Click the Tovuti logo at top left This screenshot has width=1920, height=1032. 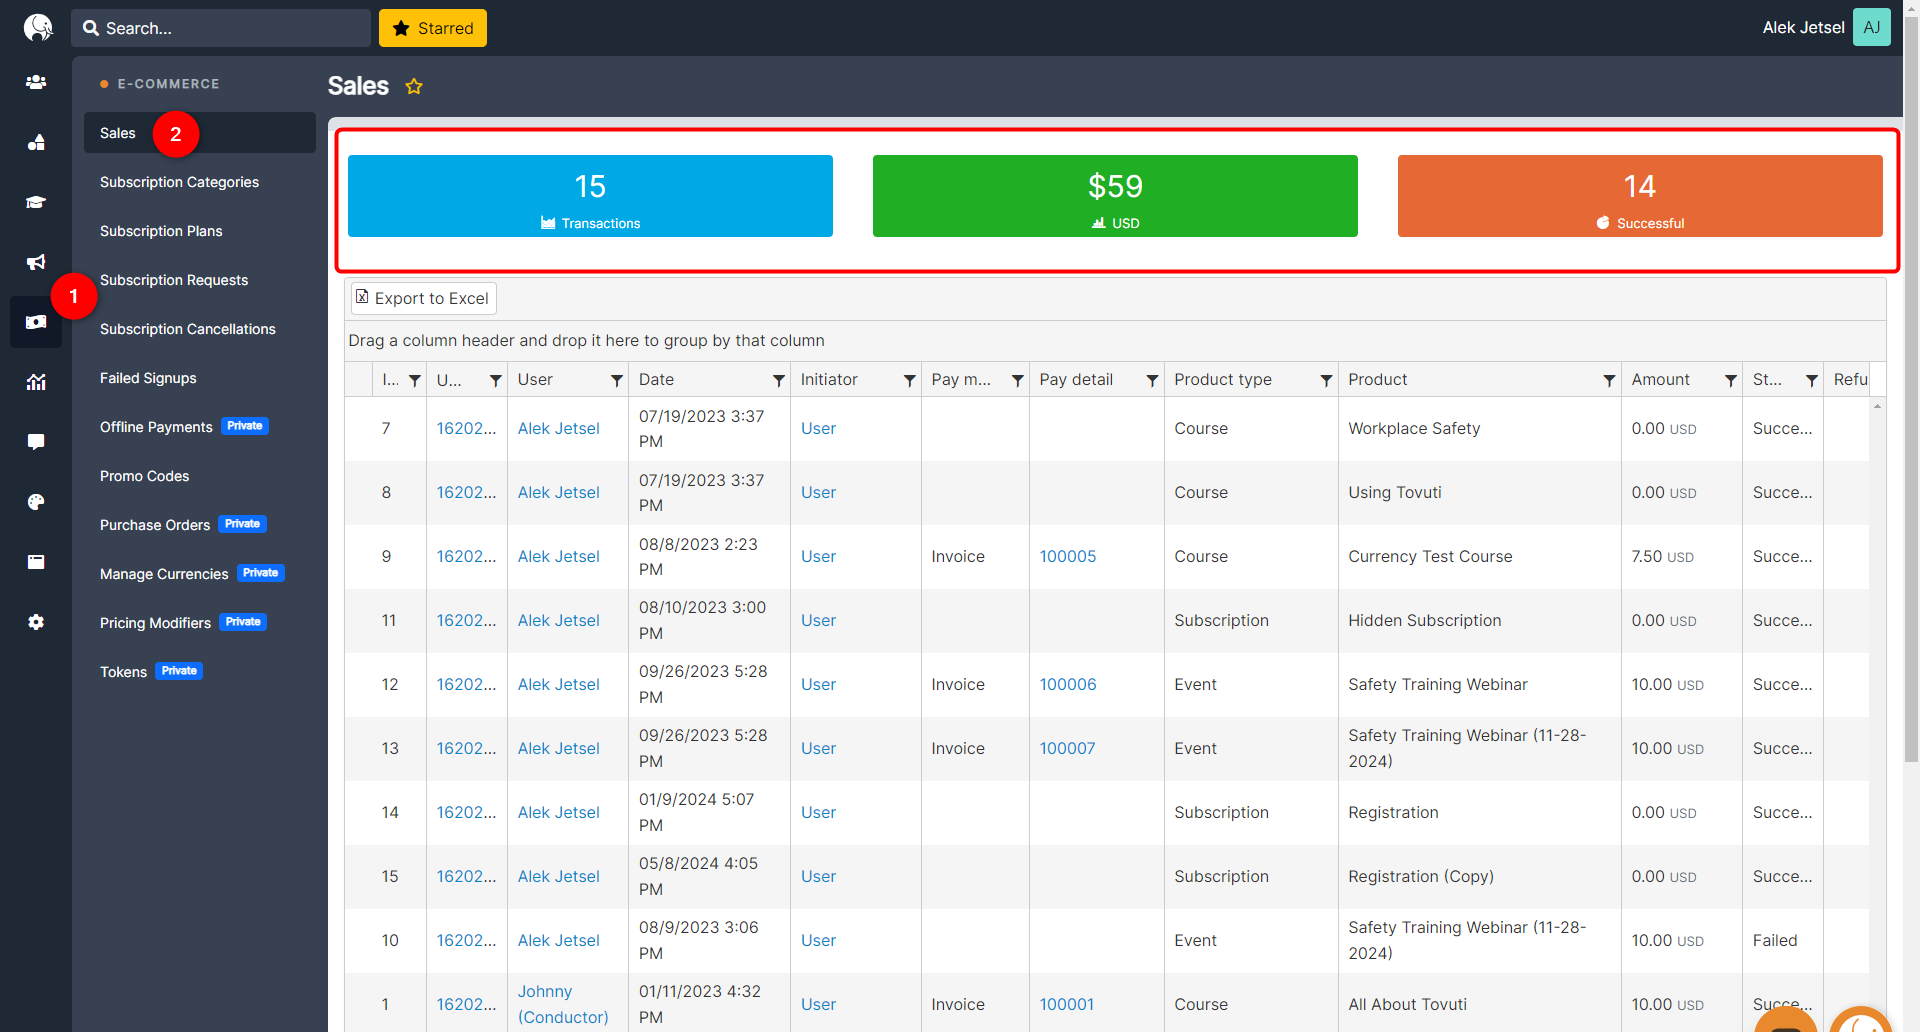37,27
